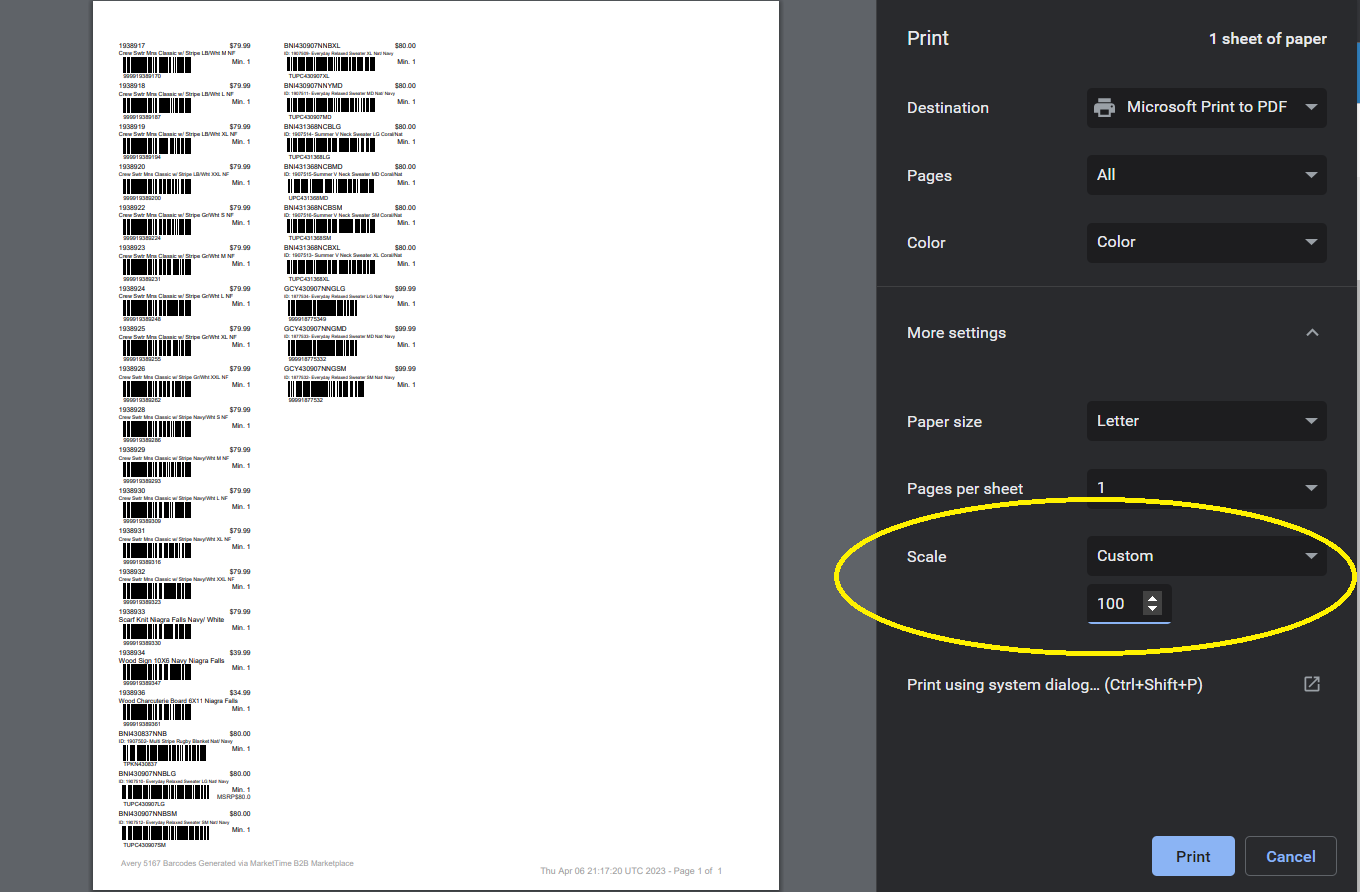Click product code 1938930 in the preview

[132, 491]
